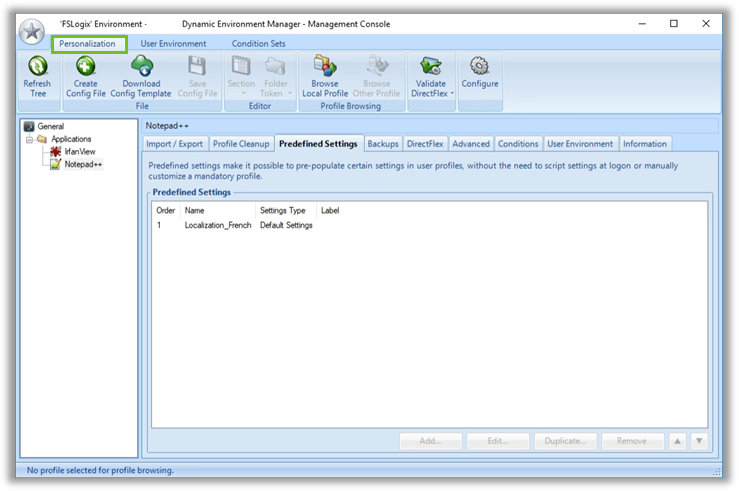Viewport: 739px width, 491px height.
Task: Select the Localization_French predefined setting row
Action: [217, 225]
